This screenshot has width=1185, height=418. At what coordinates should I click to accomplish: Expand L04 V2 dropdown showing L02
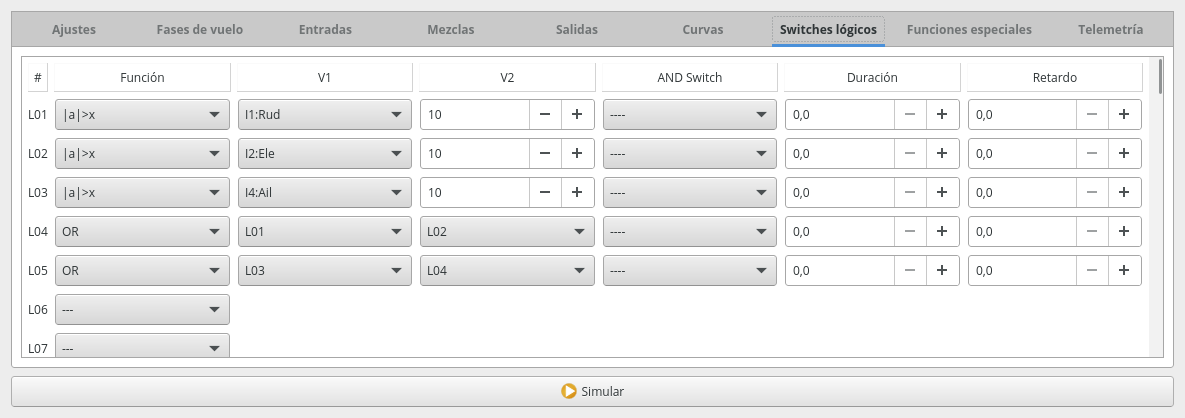click(507, 232)
